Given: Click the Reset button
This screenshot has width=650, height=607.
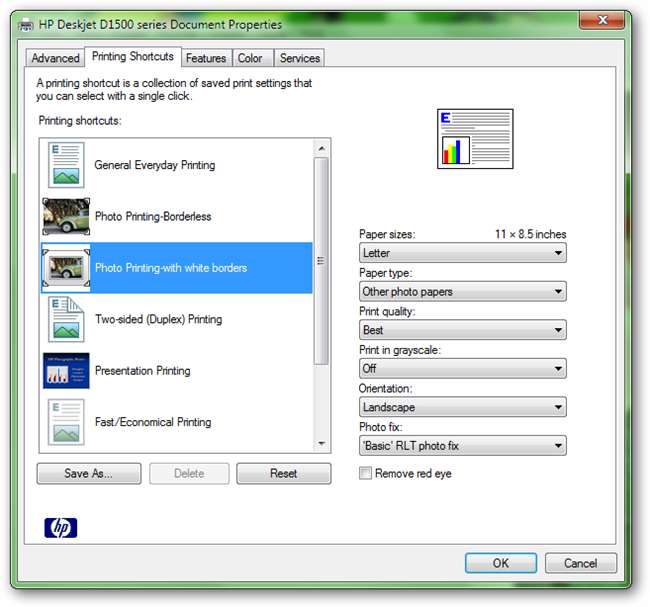Looking at the screenshot, I should point(284,473).
